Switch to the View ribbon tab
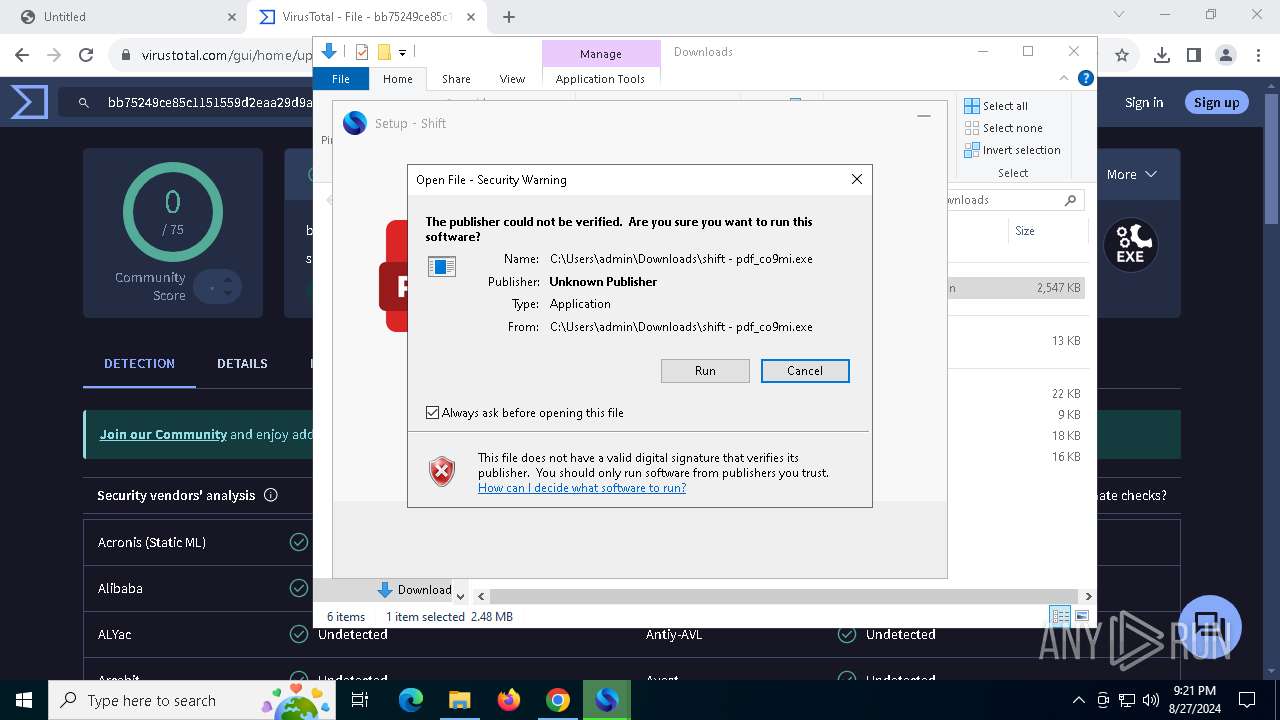This screenshot has height=720, width=1280. (512, 79)
